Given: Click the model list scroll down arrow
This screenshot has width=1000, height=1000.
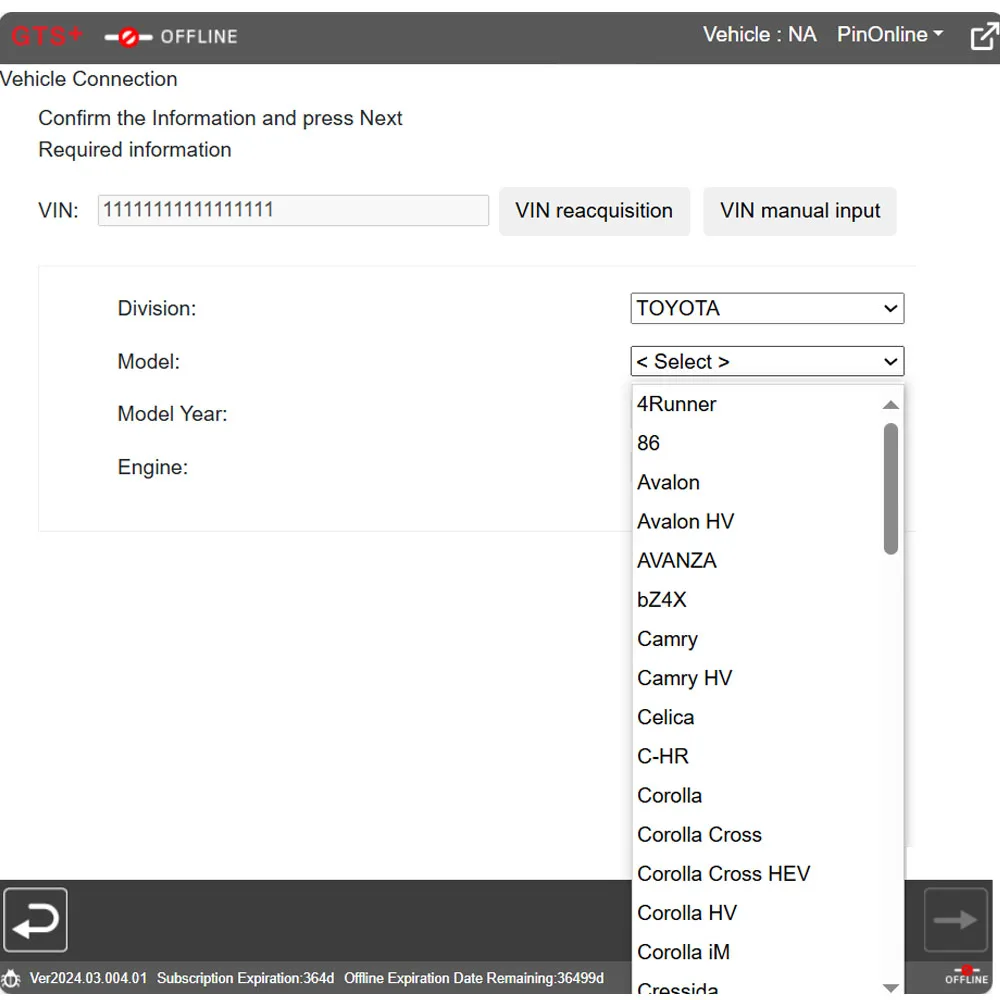Looking at the screenshot, I should [891, 988].
